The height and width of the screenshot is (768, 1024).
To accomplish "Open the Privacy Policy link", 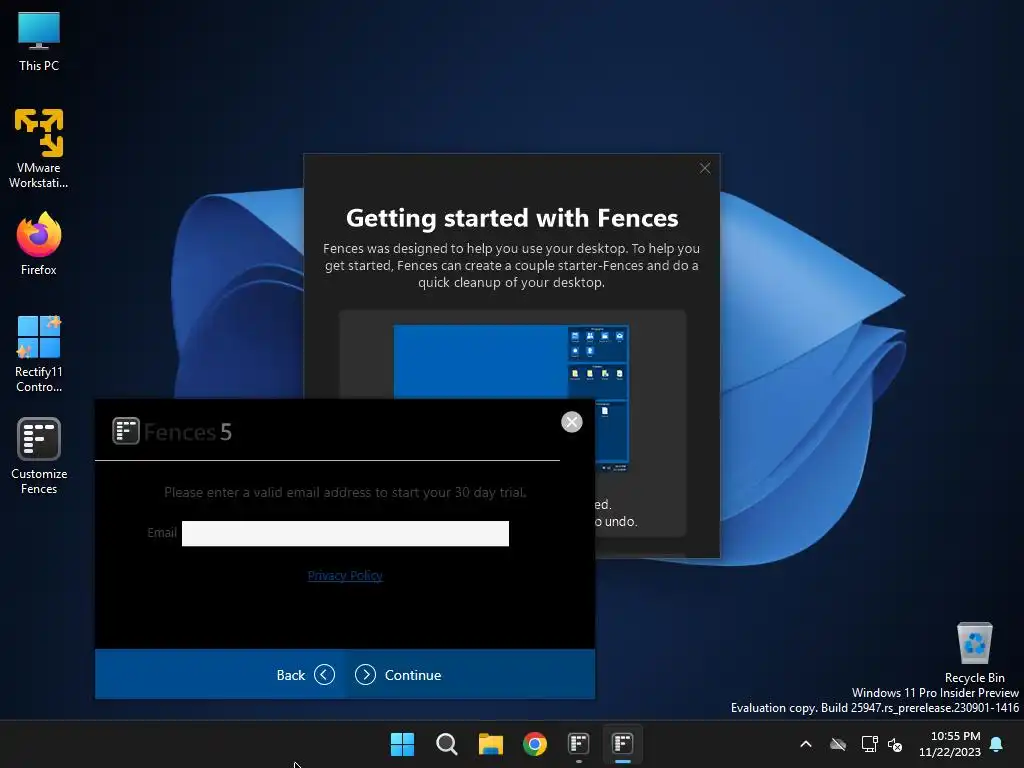I will coord(345,575).
